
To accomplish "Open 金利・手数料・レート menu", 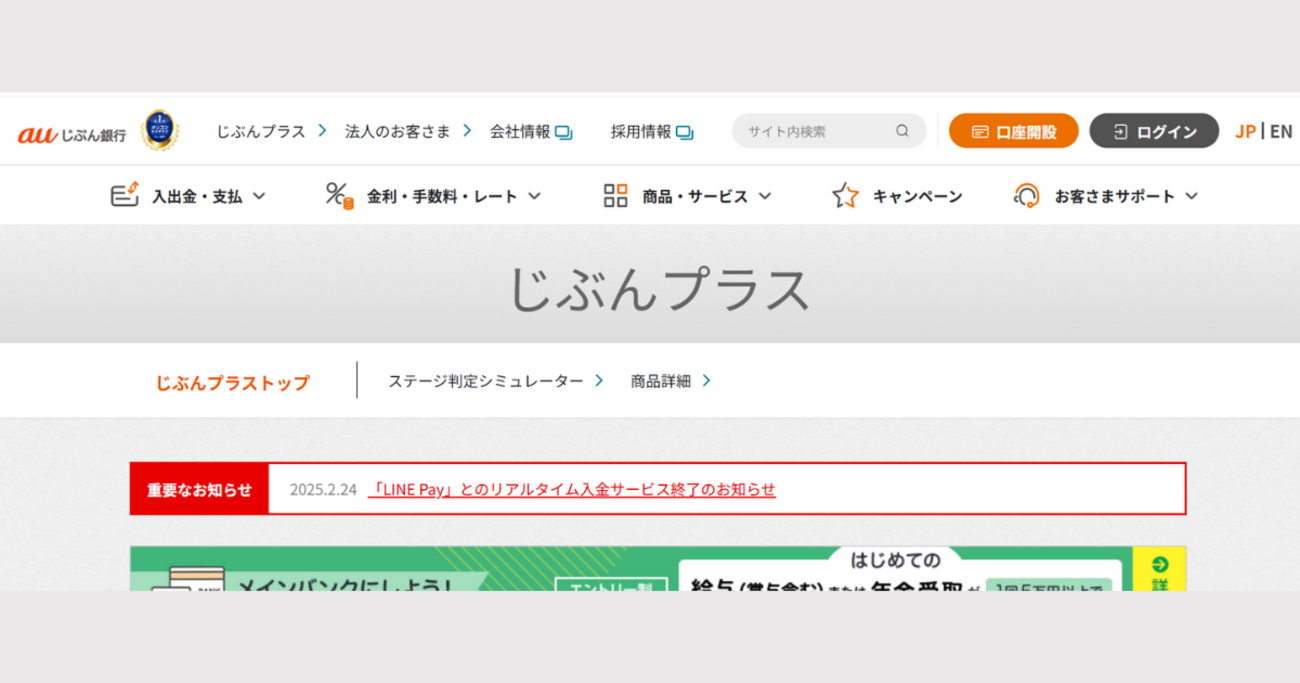I will click(x=442, y=196).
